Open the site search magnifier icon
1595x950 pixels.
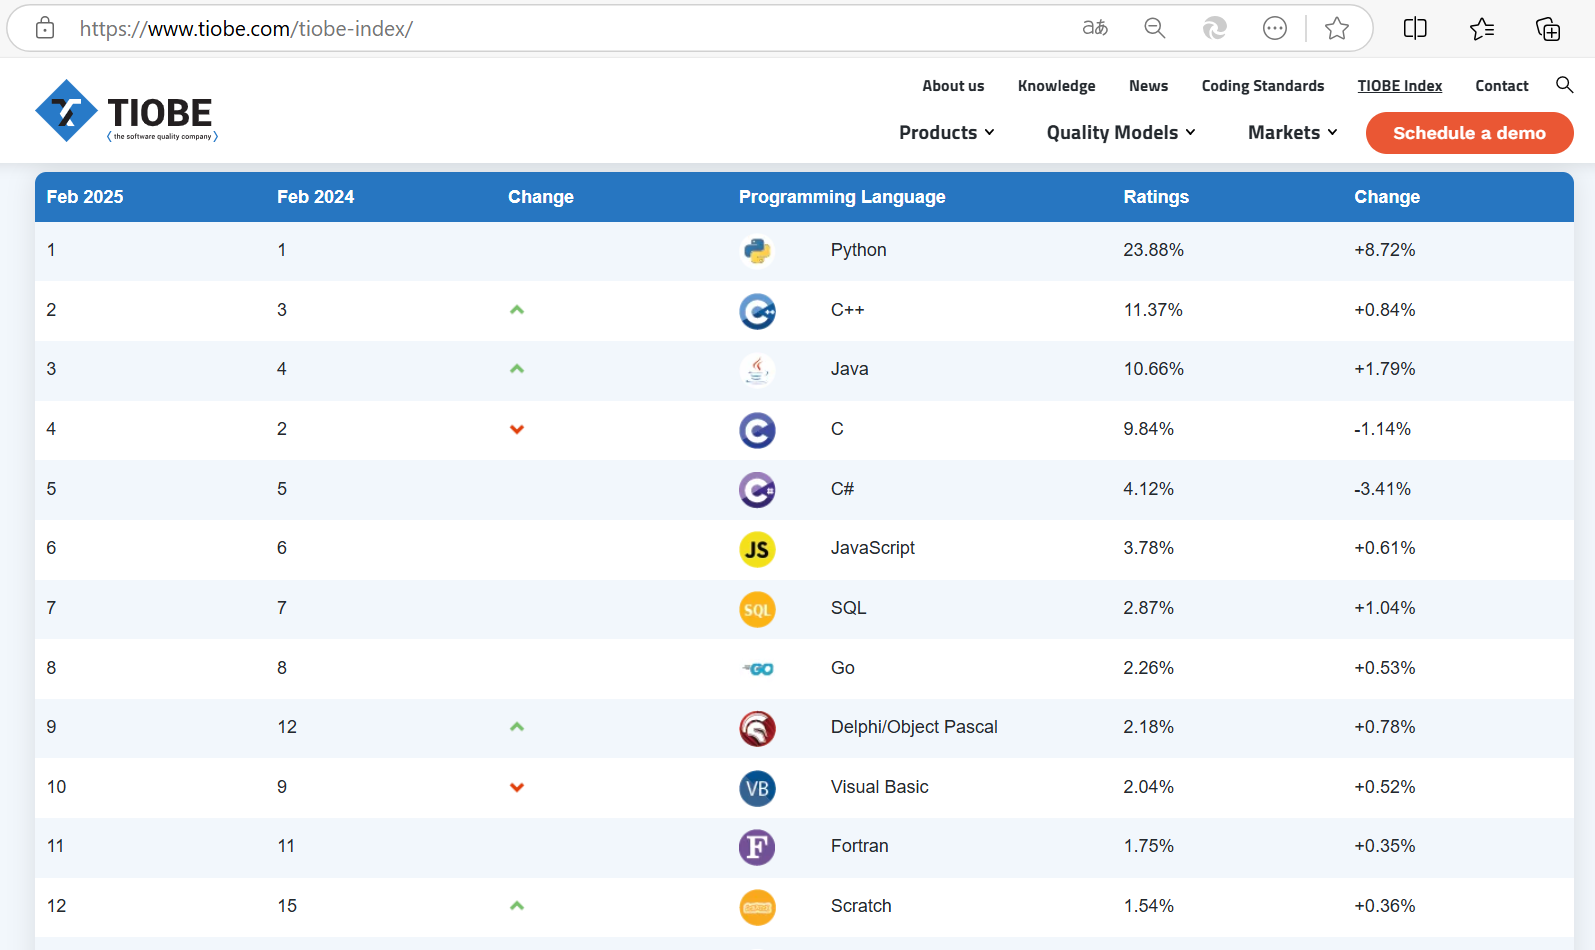click(1564, 85)
